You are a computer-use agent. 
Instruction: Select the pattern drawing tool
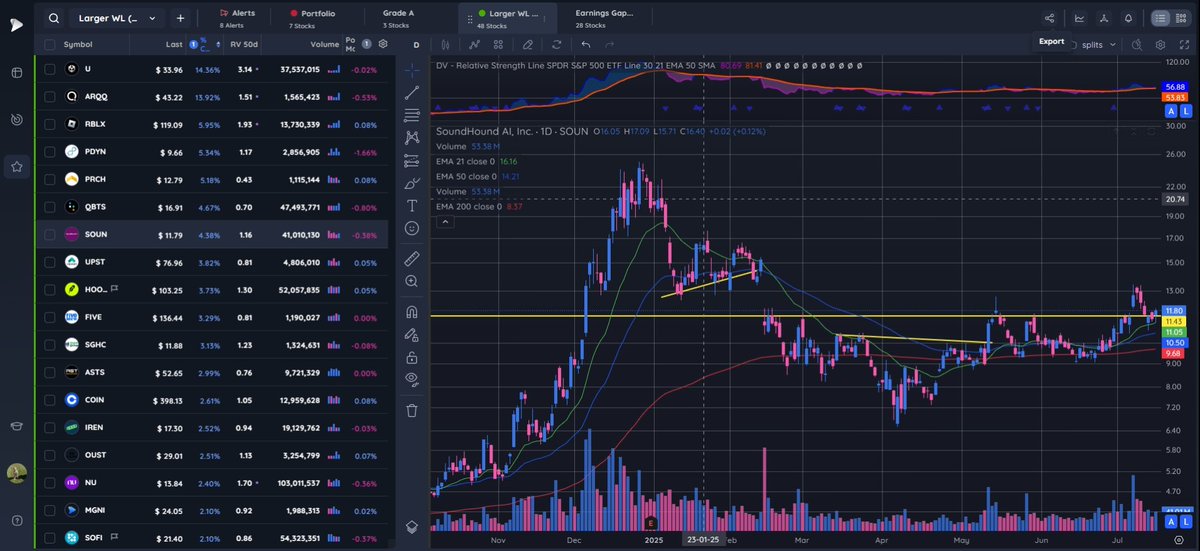point(412,138)
